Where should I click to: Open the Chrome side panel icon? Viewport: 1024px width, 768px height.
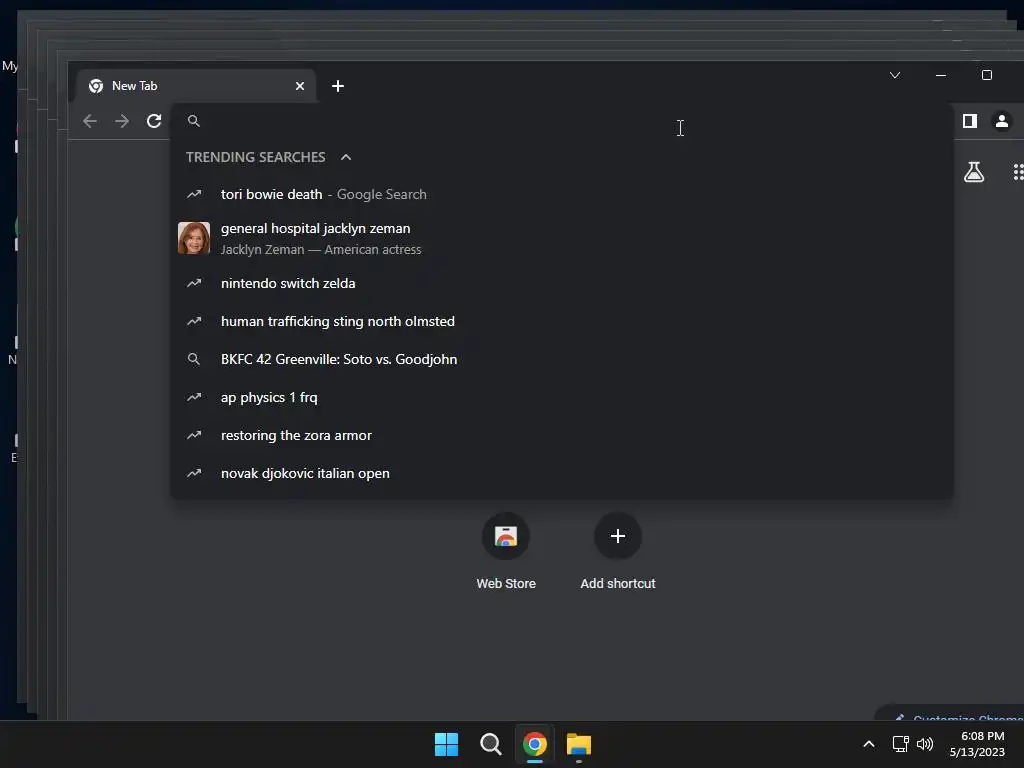[x=970, y=121]
